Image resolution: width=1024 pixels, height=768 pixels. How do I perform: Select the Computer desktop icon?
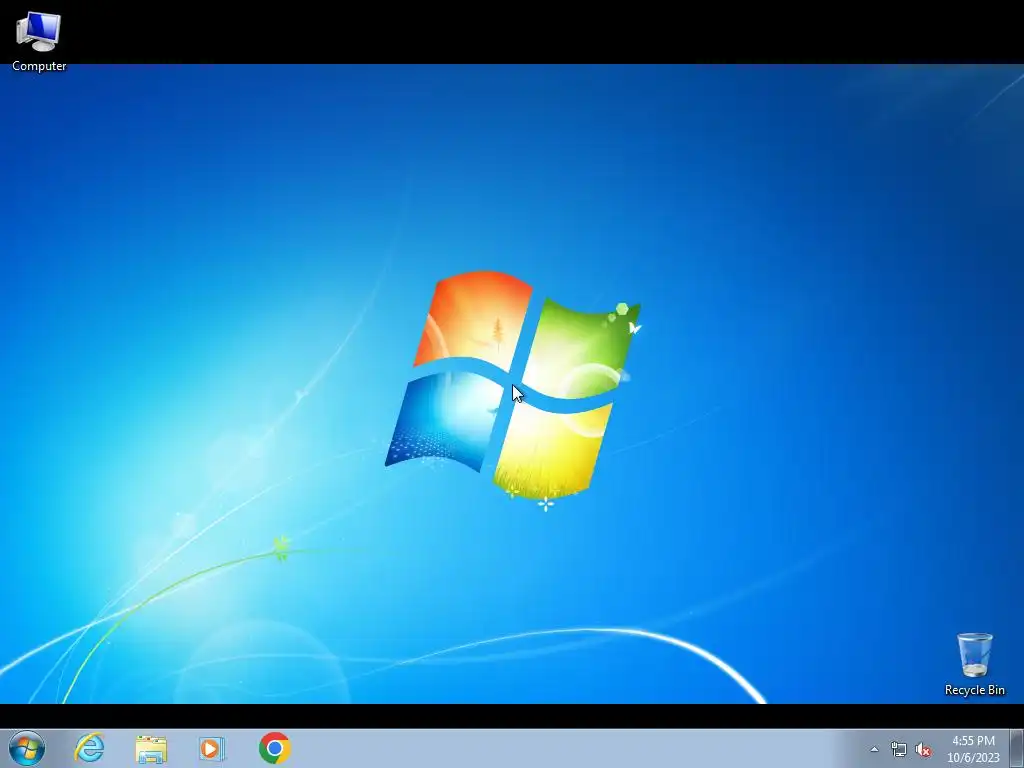tap(39, 40)
